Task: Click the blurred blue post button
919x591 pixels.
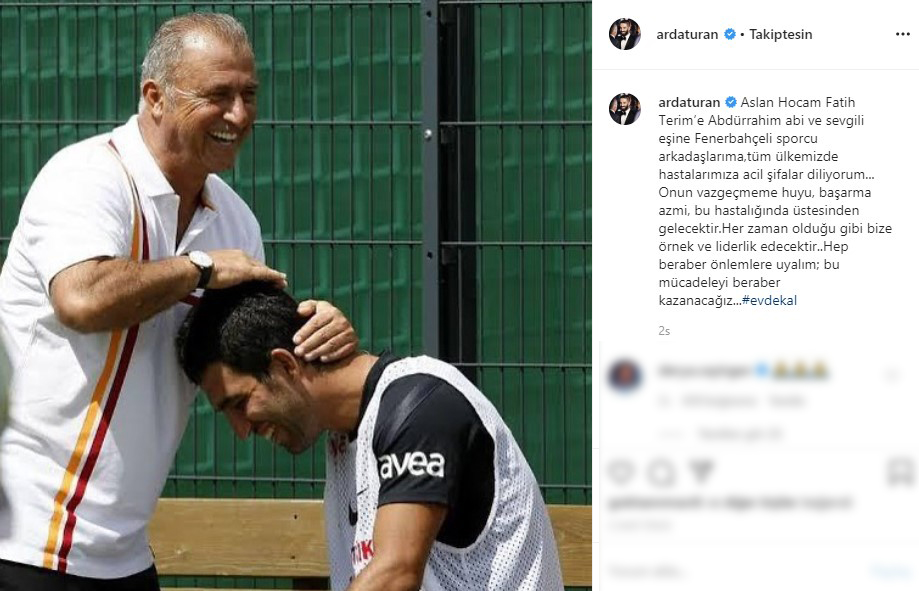Action: click(889, 570)
